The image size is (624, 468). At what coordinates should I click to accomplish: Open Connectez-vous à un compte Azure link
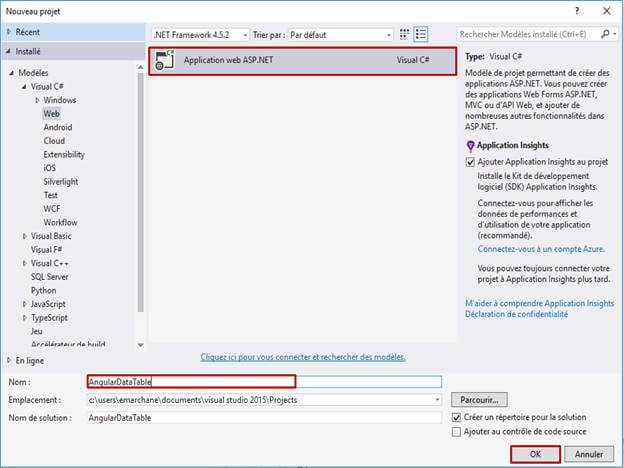pos(541,249)
